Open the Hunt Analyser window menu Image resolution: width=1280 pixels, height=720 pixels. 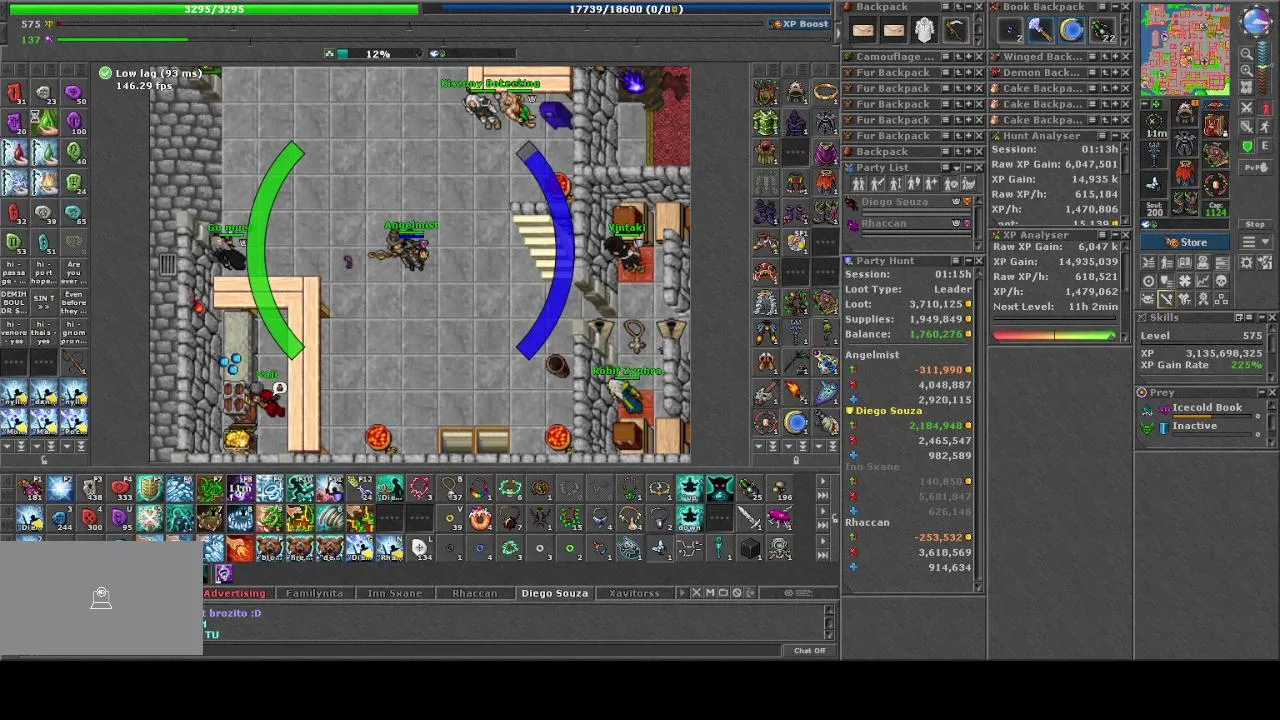(1102, 136)
